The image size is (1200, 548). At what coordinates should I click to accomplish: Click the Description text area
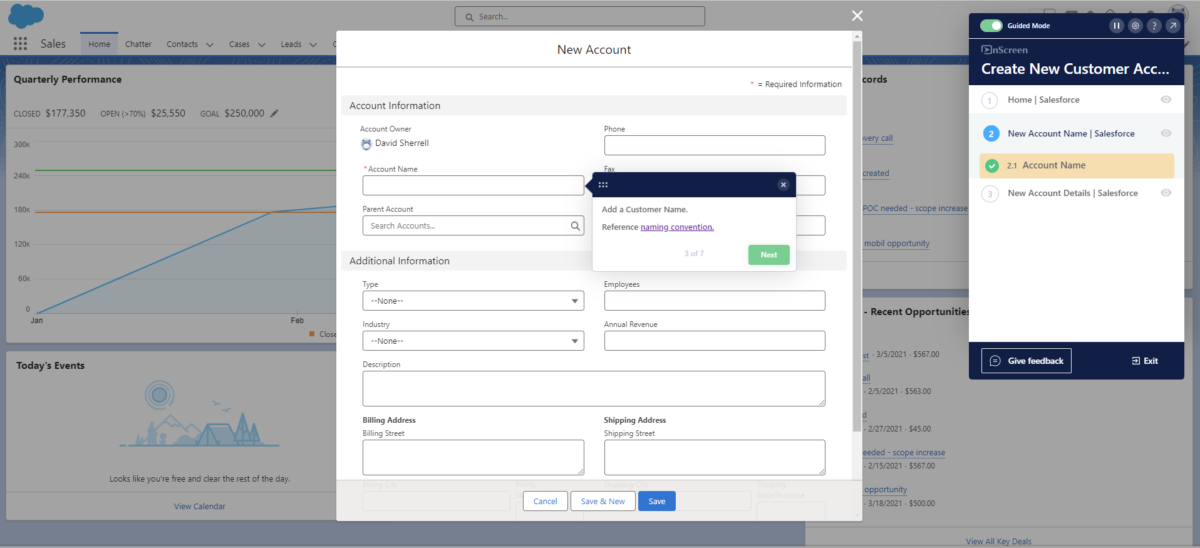coord(594,388)
